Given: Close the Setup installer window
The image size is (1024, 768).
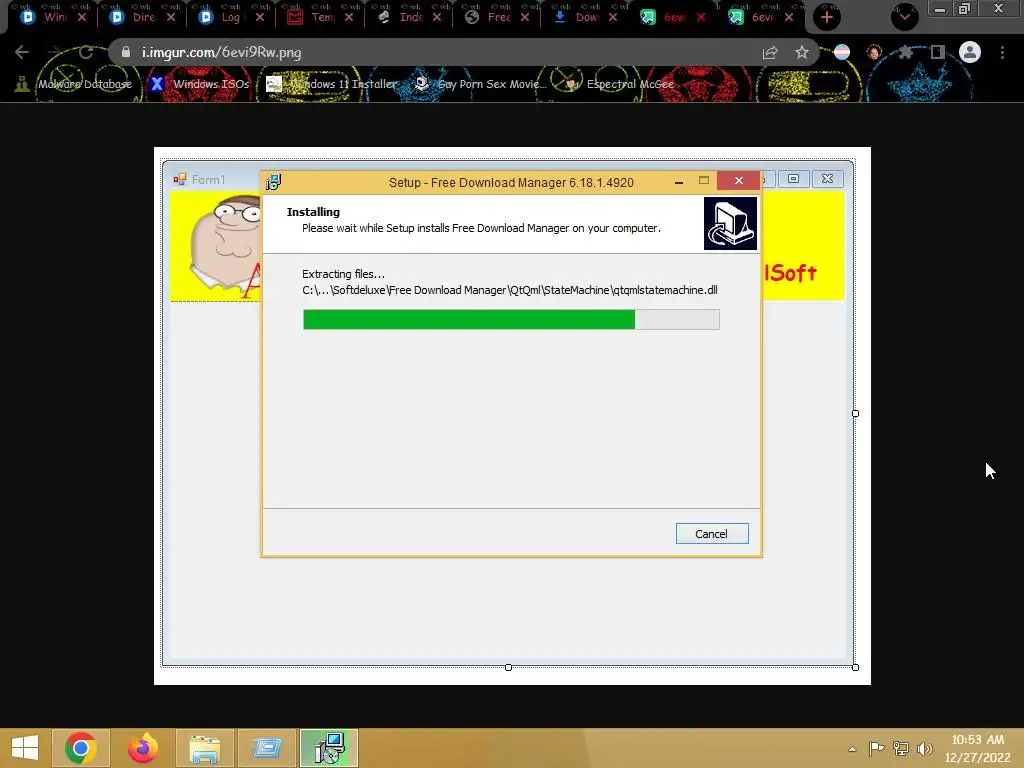Looking at the screenshot, I should (x=739, y=180).
